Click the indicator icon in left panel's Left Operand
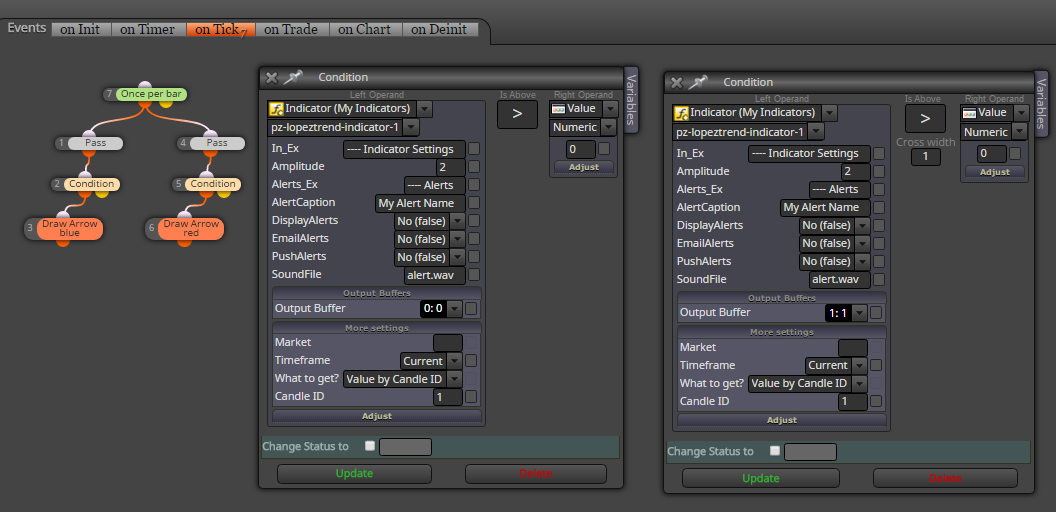The width and height of the screenshot is (1056, 512). (275, 108)
